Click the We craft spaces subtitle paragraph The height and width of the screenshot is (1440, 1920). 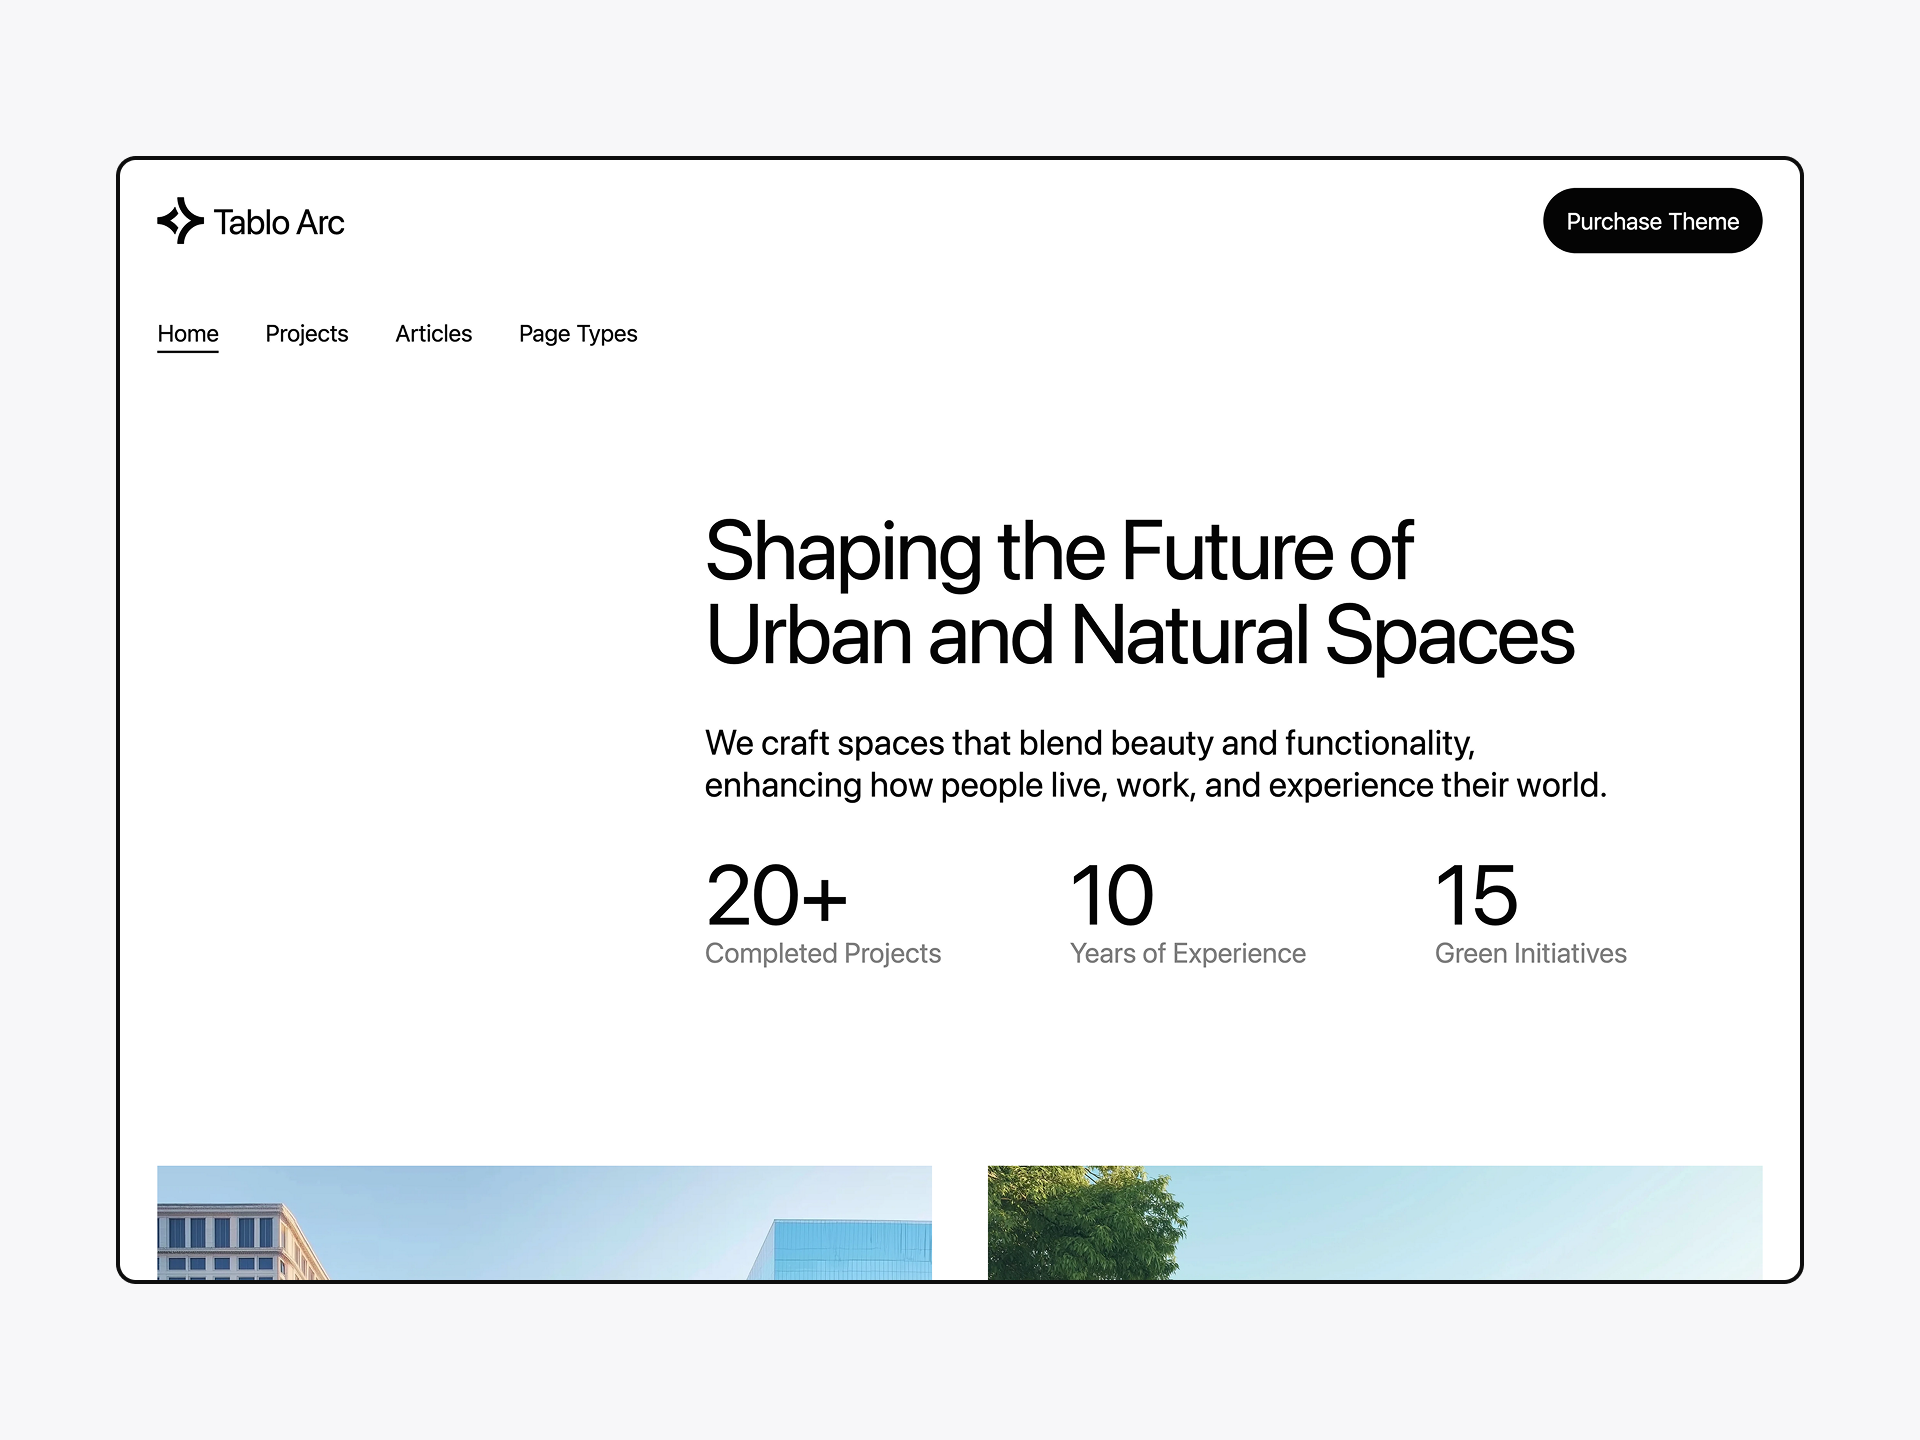(1155, 764)
